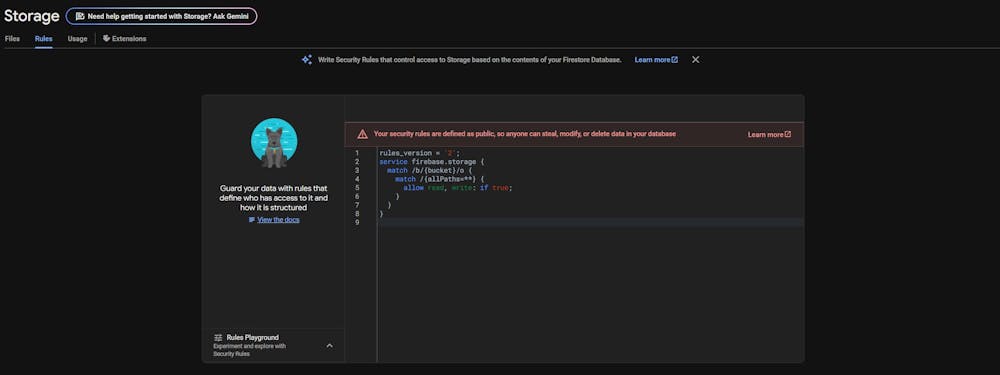Click the Rules Playground title

pyautogui.click(x=253, y=337)
